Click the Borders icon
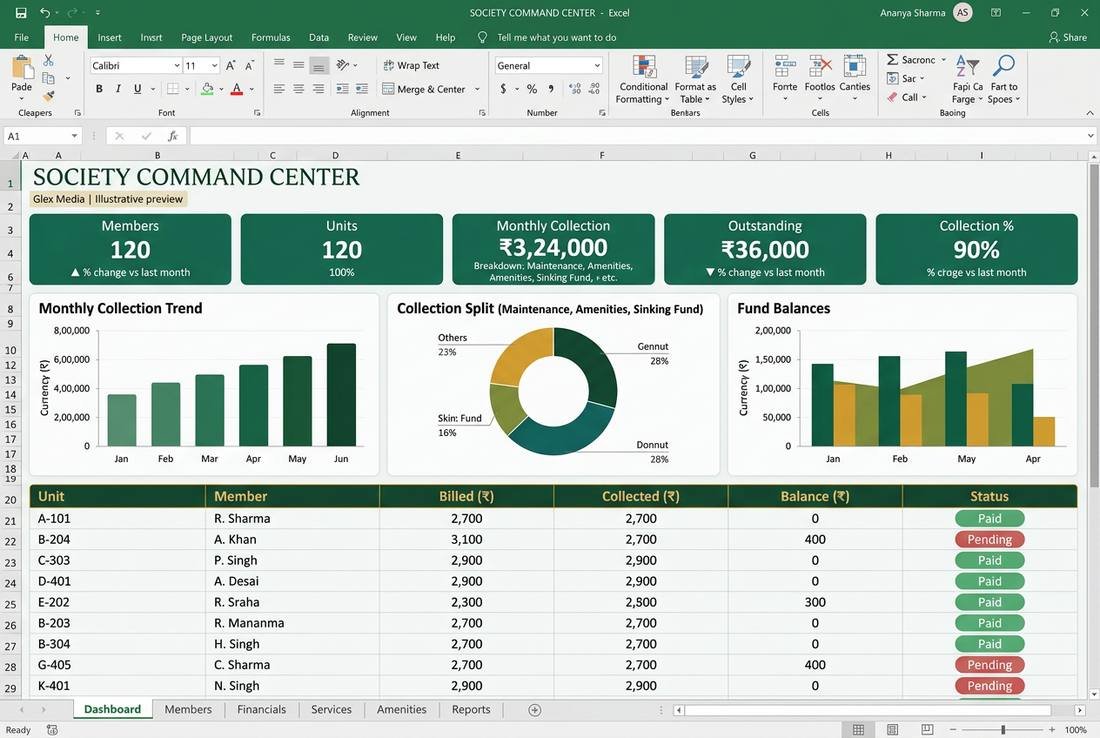This screenshot has height=738, width=1100. [x=173, y=88]
